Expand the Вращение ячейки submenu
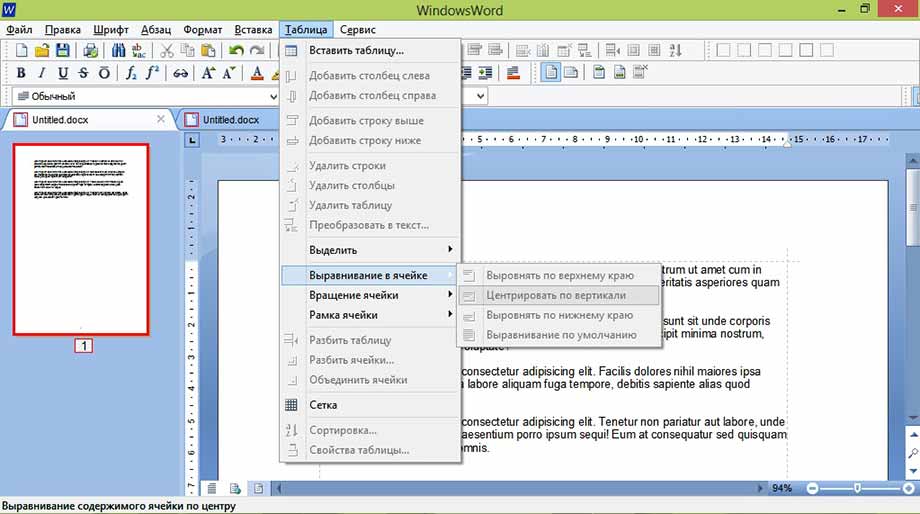The width and height of the screenshot is (920, 514). click(370, 295)
